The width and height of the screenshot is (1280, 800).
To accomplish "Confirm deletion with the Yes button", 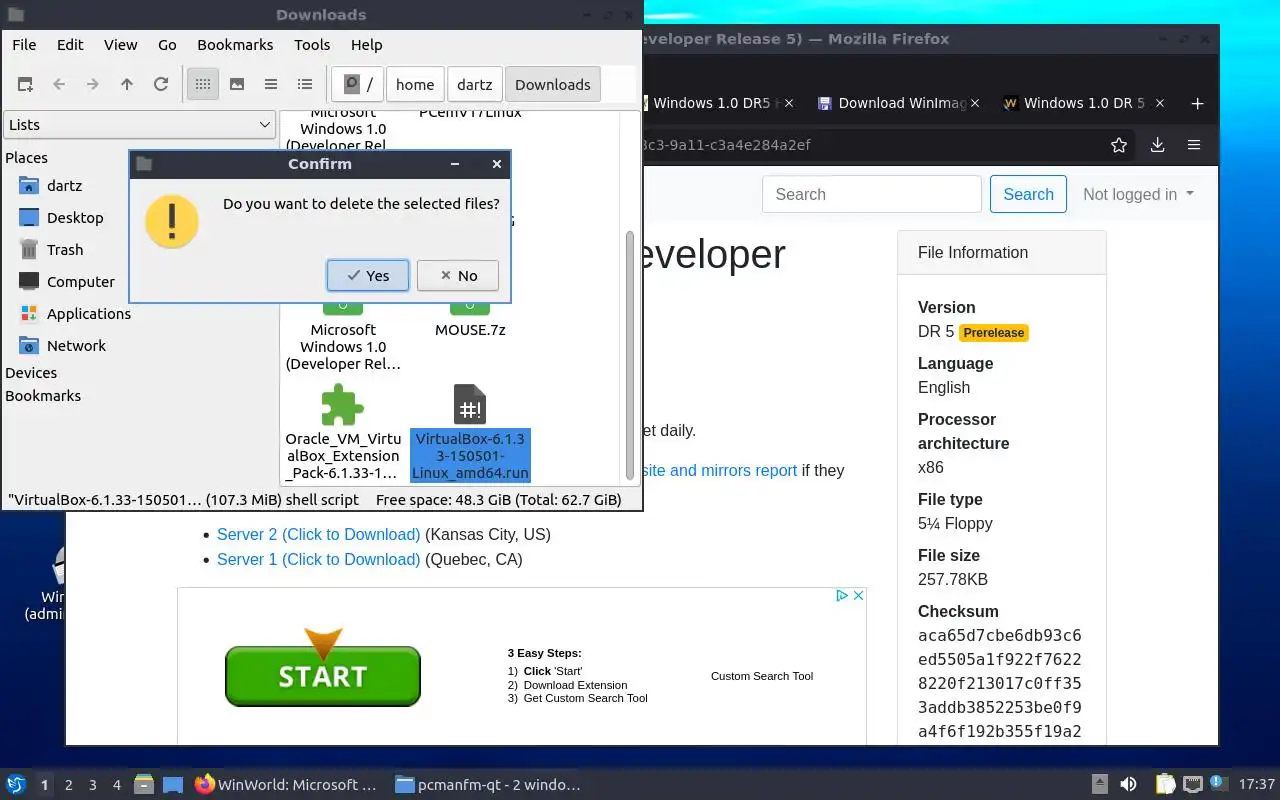I will (368, 276).
